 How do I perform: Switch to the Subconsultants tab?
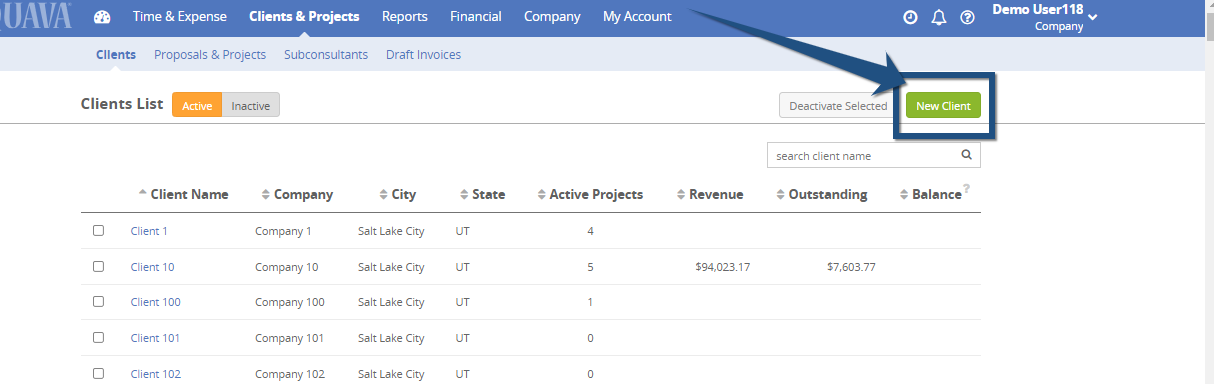tap(326, 55)
